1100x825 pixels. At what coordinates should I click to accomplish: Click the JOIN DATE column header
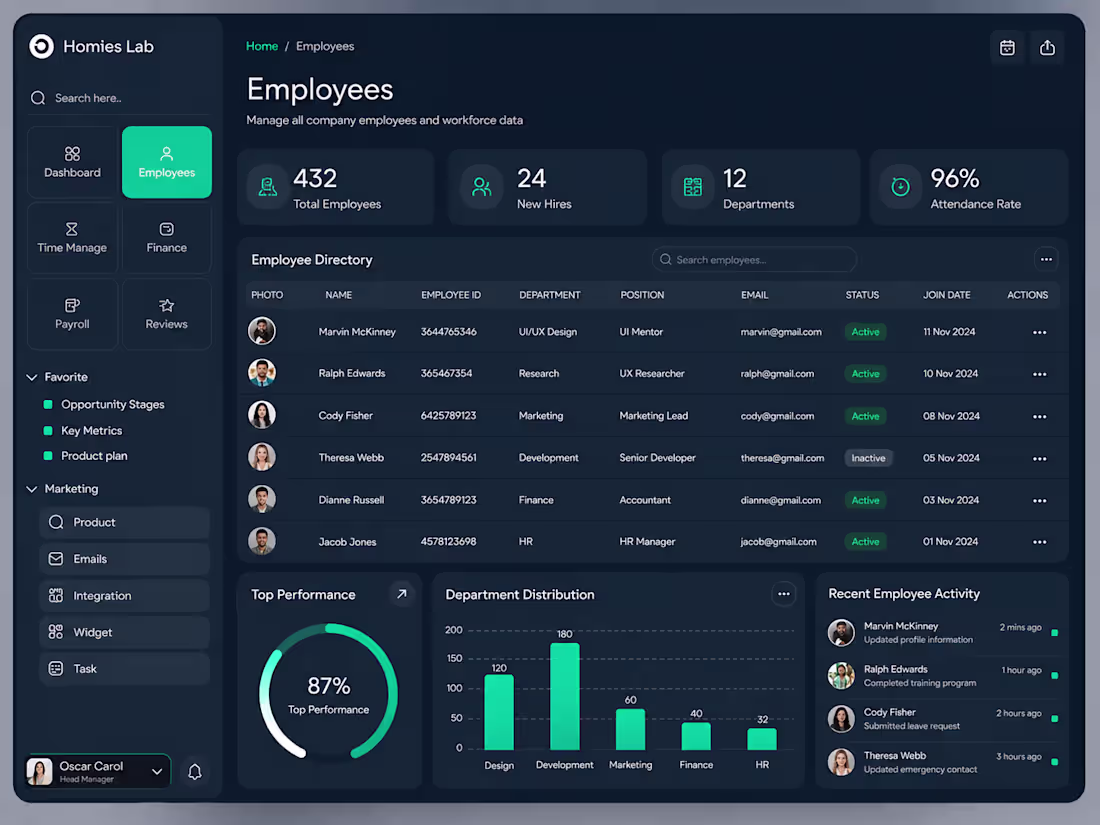(946, 295)
